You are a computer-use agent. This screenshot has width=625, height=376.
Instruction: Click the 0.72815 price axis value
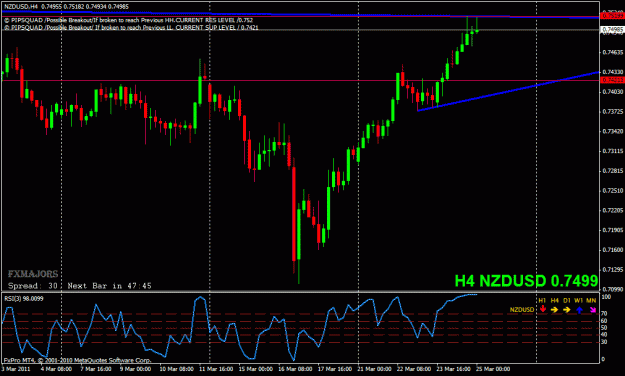pos(613,171)
